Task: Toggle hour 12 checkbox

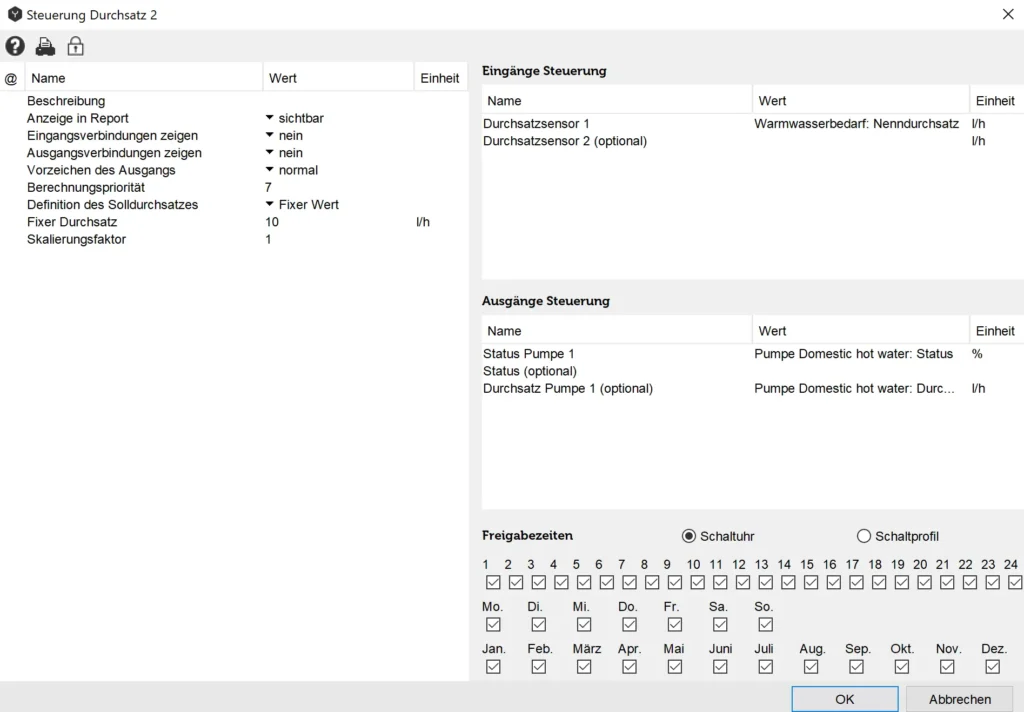Action: (x=743, y=582)
